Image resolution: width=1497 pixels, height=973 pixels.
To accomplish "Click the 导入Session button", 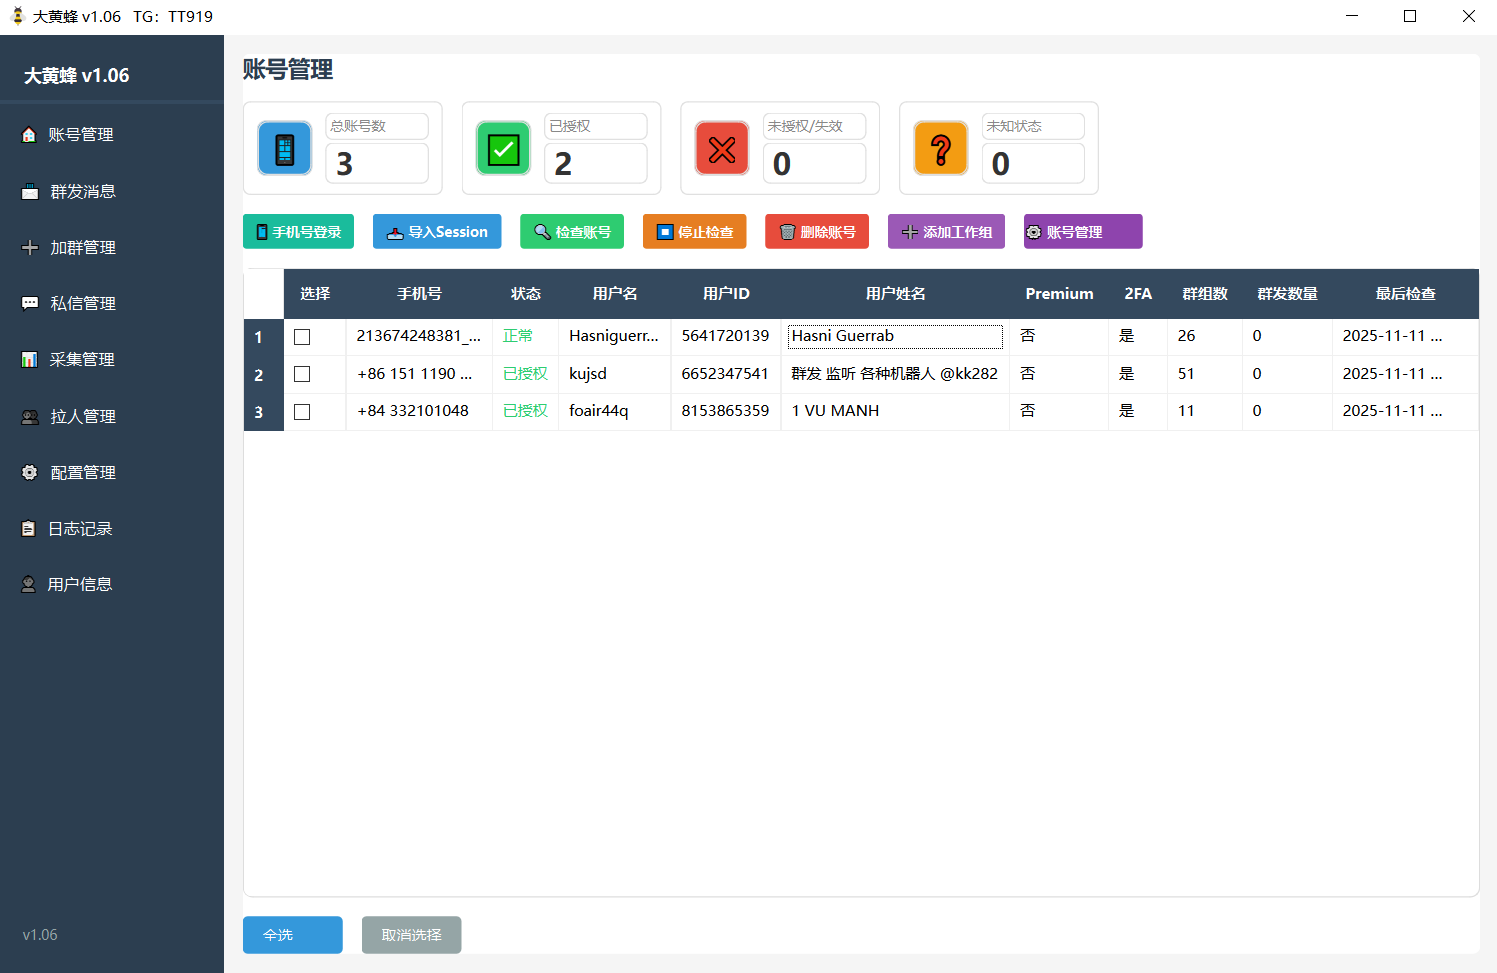I will pyautogui.click(x=437, y=232).
